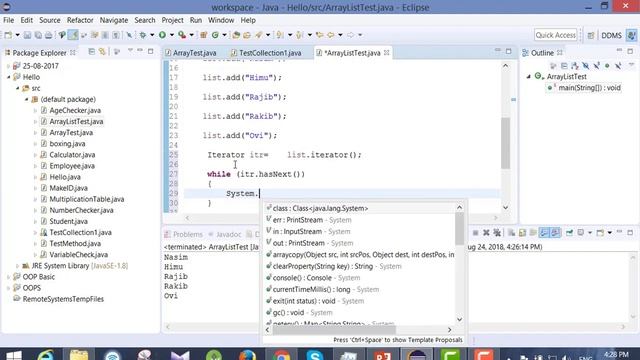Image resolution: width=640 pixels, height=360 pixels.
Task: Open the dropdown arrow next to Debug button
Action: pyautogui.click(x=152, y=35)
